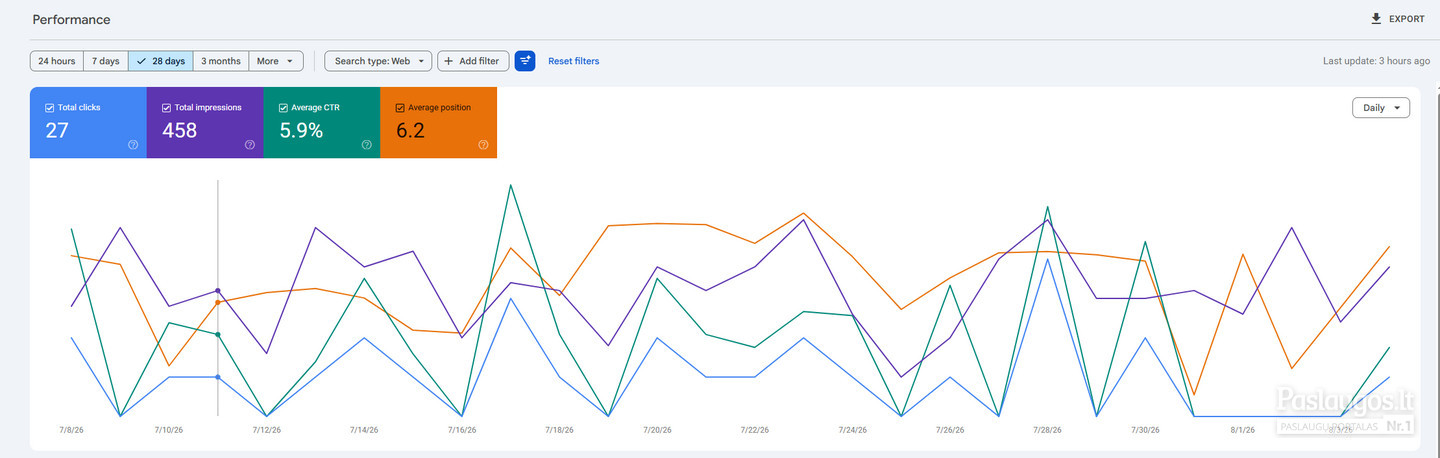This screenshot has height=458, width=1440.
Task: Click the plus icon in Add filter
Action: [x=449, y=61]
